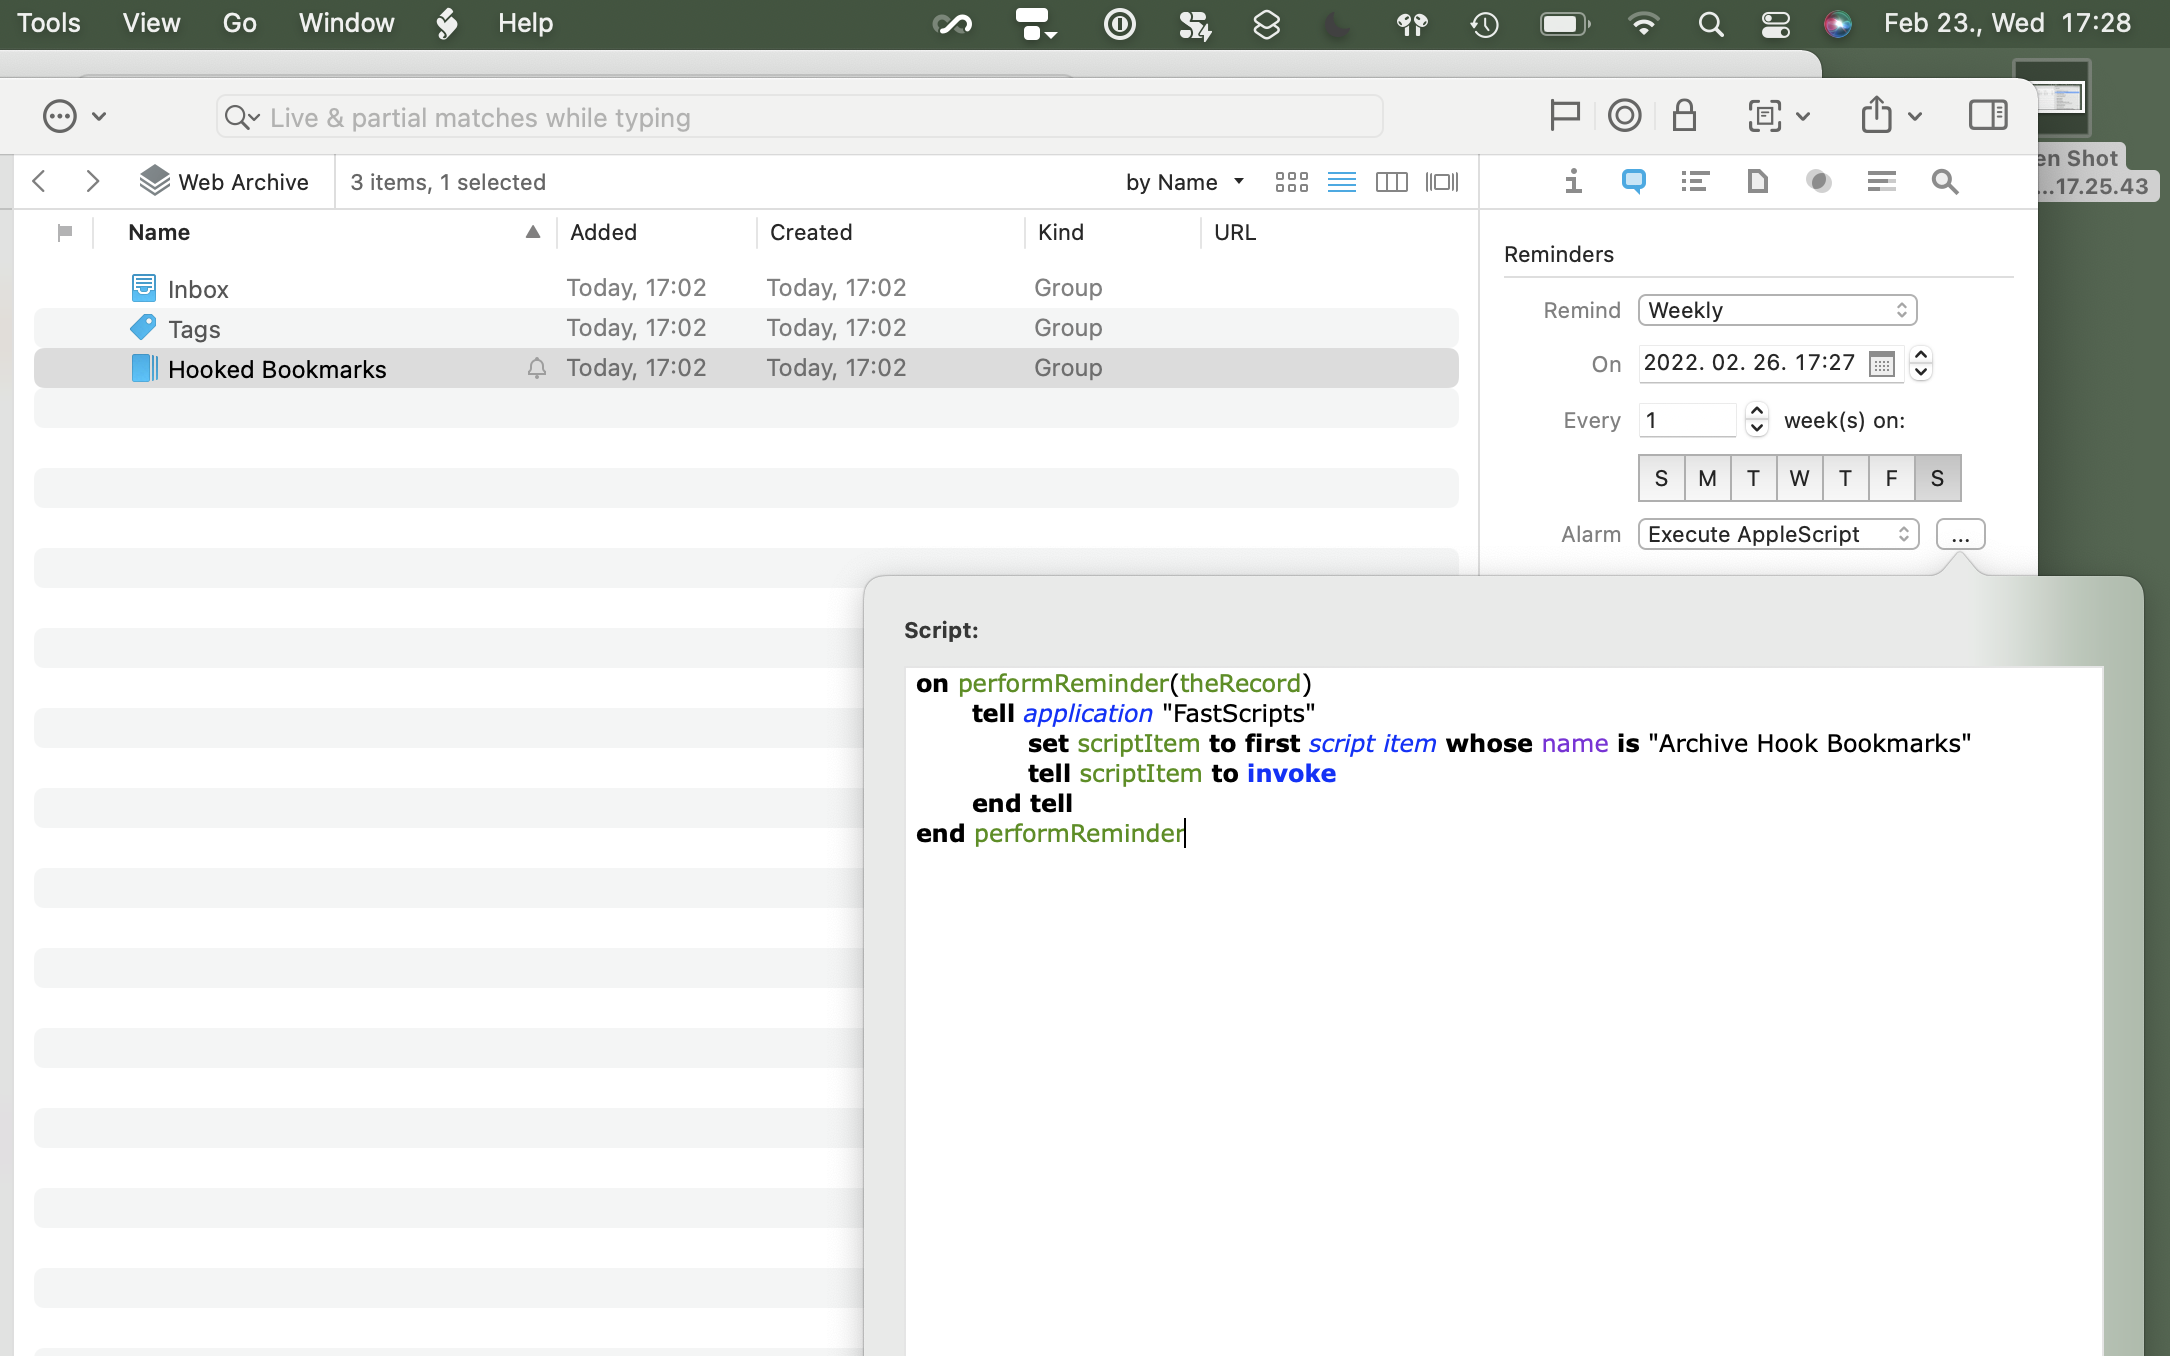Click the Web Archive database icon
Viewport: 2170px width, 1356px height.
coord(154,180)
